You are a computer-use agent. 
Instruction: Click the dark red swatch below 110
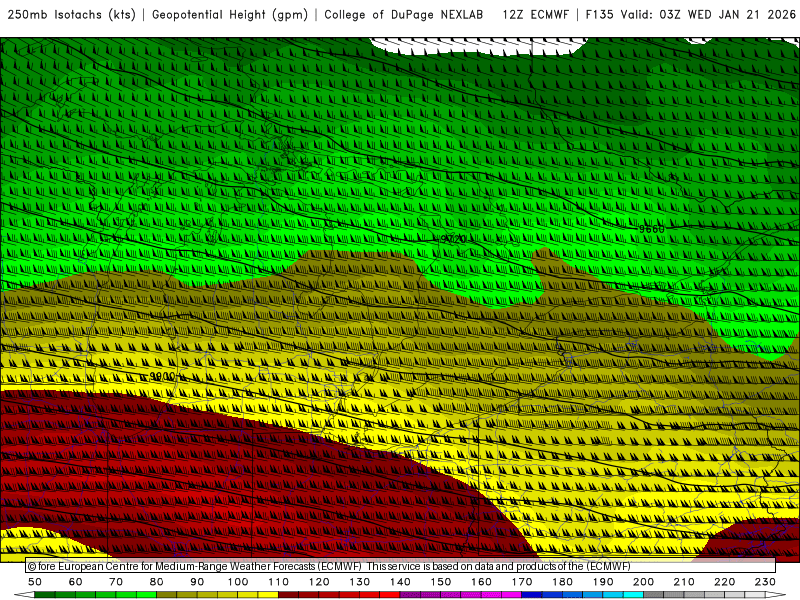click(289, 595)
